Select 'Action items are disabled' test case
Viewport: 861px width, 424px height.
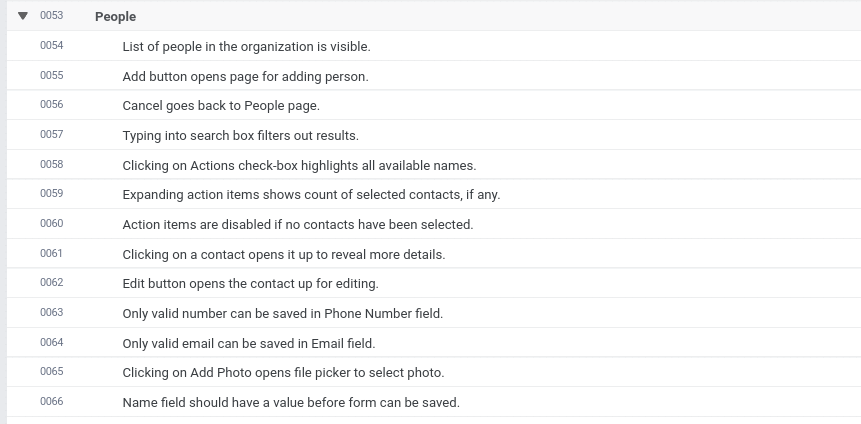point(297,224)
